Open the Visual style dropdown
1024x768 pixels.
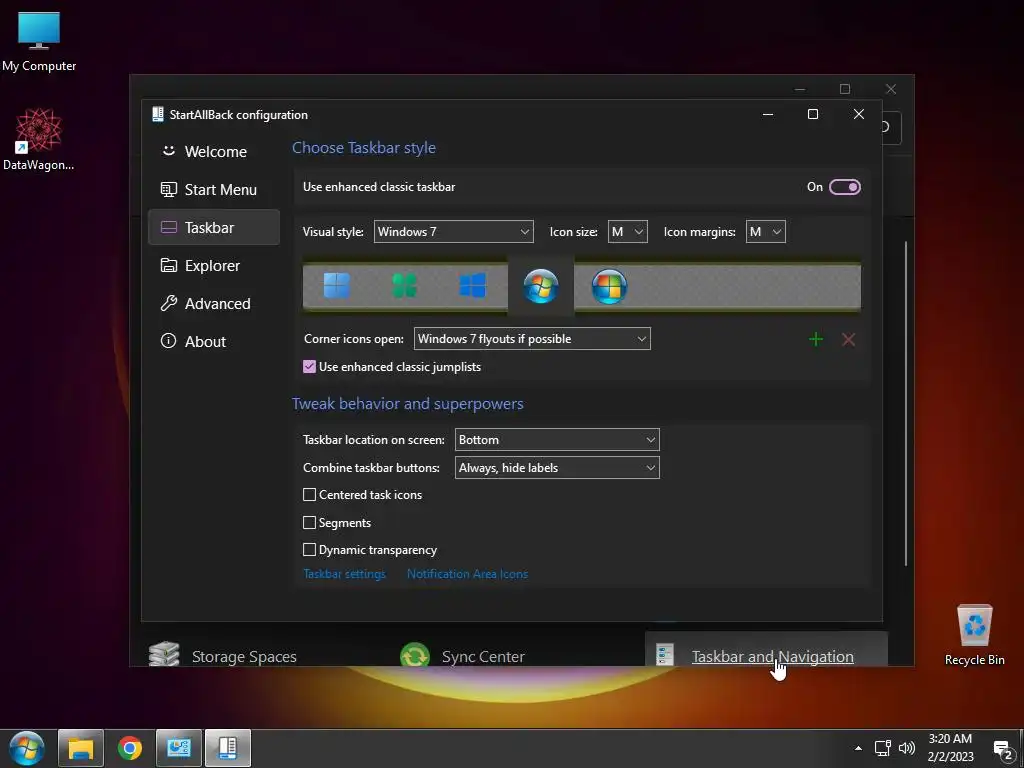(453, 231)
